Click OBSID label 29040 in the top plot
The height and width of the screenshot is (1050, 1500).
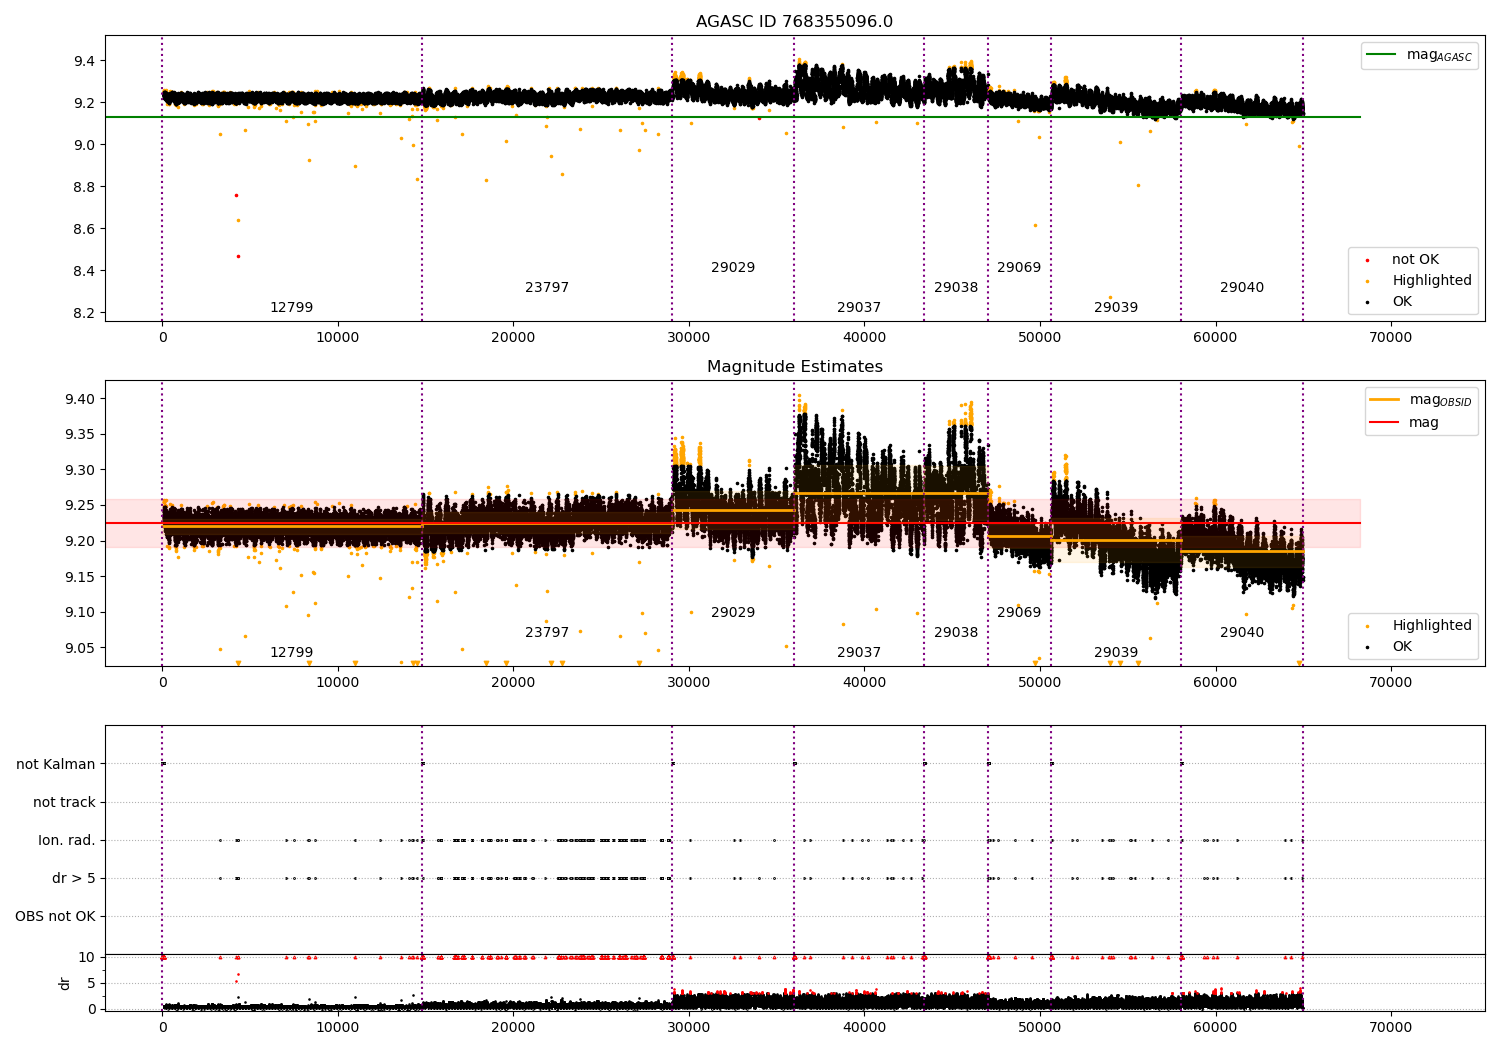(x=1242, y=288)
